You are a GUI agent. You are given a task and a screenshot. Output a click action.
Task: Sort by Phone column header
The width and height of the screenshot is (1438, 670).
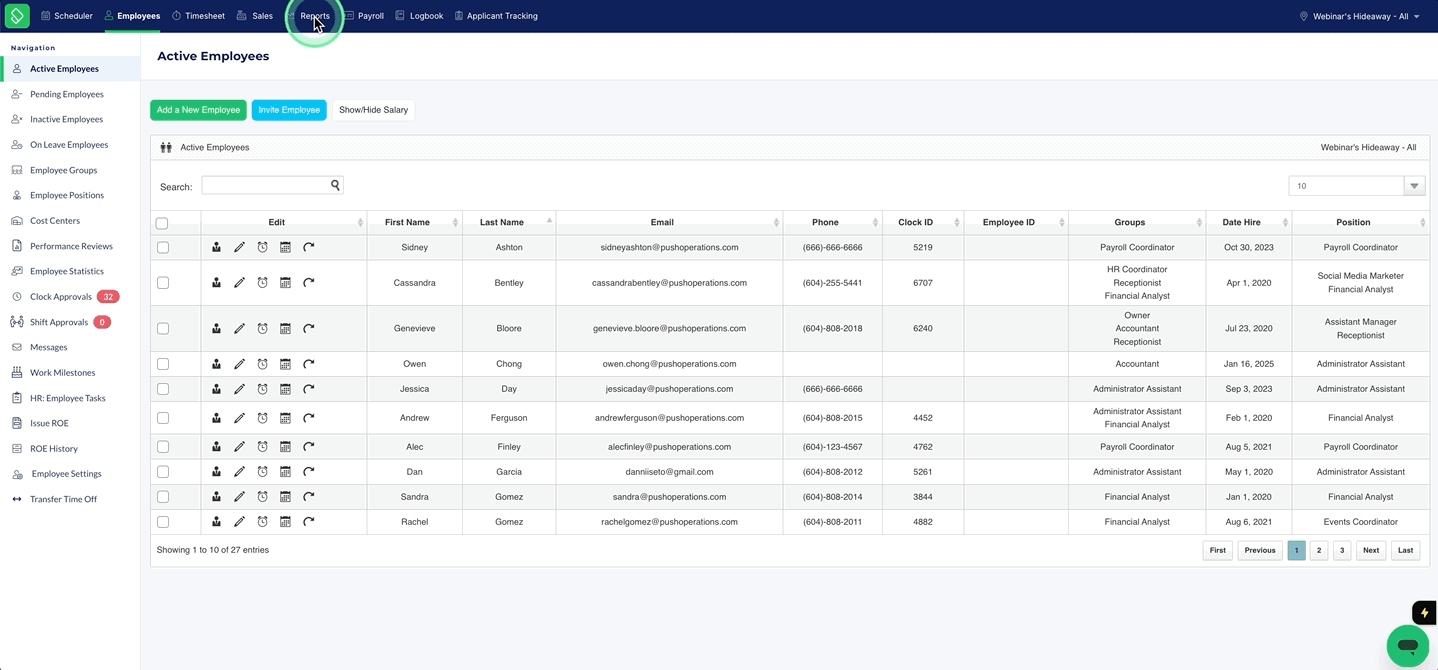(832, 222)
